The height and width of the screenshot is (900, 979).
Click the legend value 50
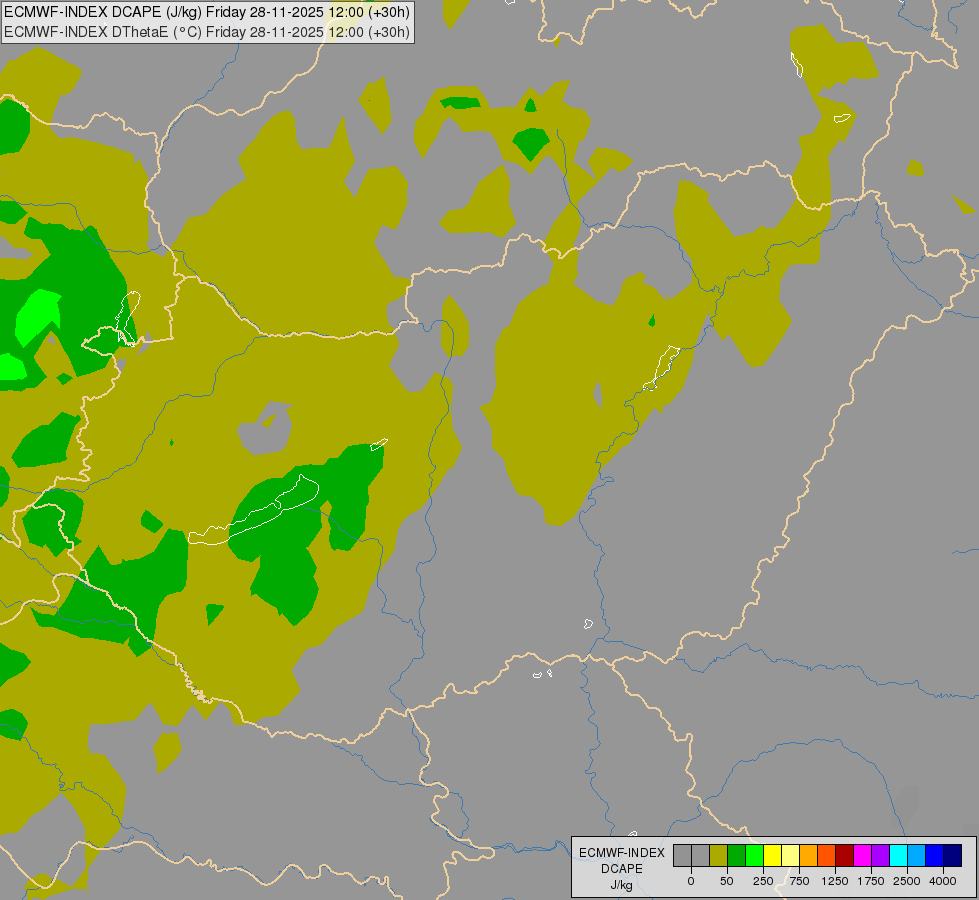(727, 881)
